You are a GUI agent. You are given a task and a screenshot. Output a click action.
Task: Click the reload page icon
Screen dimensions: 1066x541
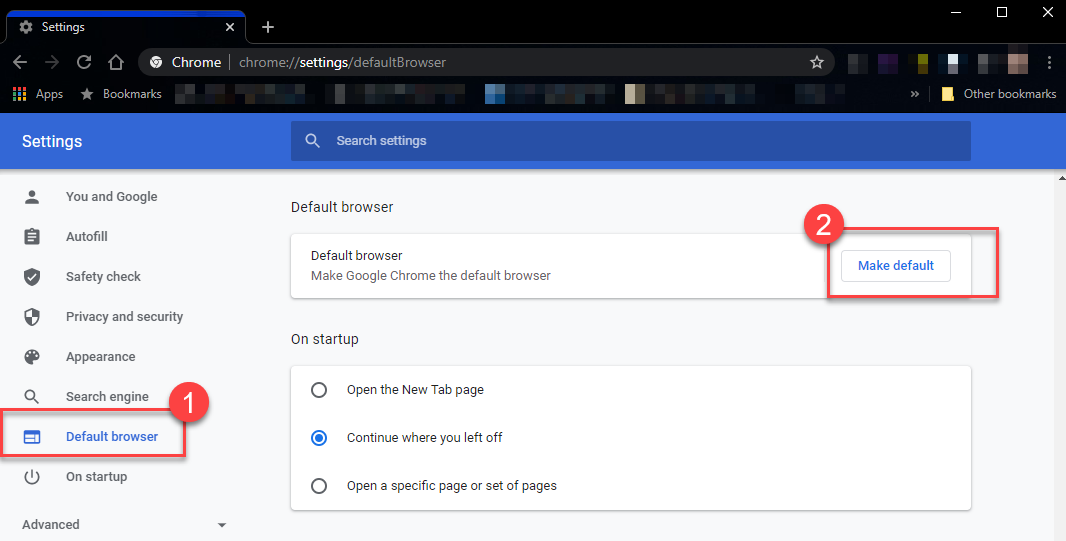click(84, 62)
